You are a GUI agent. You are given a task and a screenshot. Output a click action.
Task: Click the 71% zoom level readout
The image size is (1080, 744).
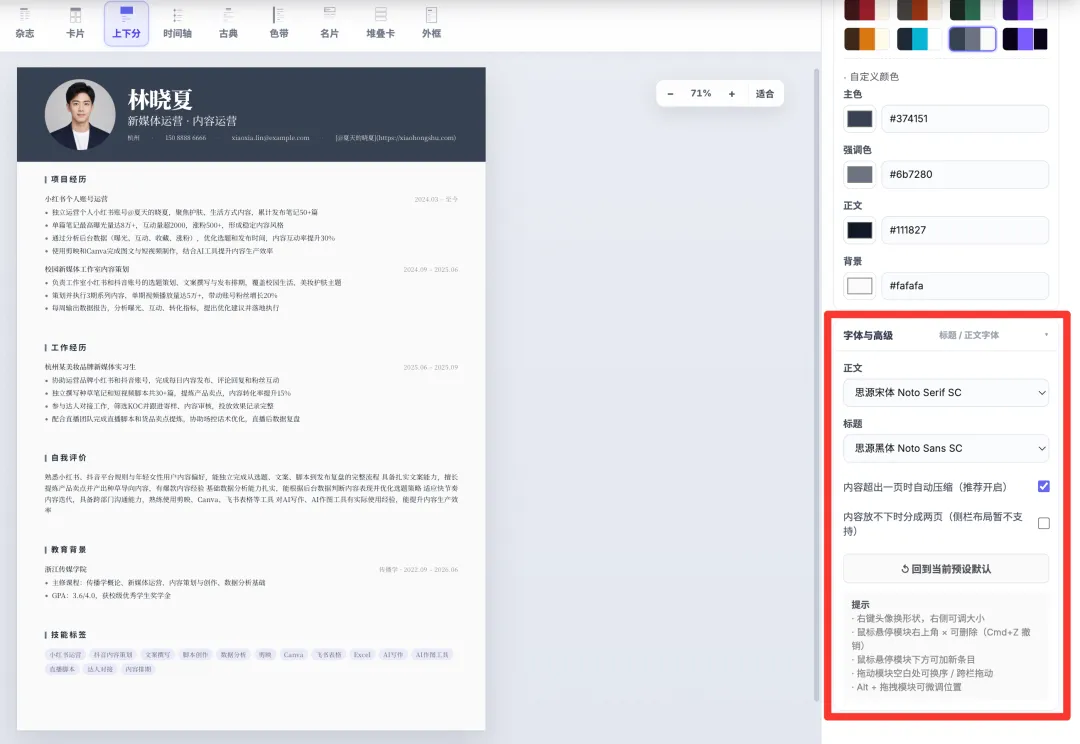(700, 94)
